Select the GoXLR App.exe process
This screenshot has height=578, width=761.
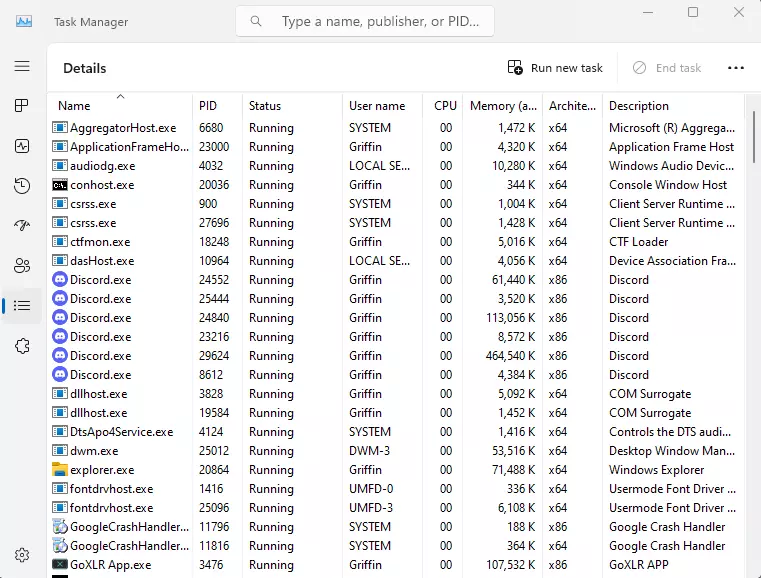click(110, 565)
